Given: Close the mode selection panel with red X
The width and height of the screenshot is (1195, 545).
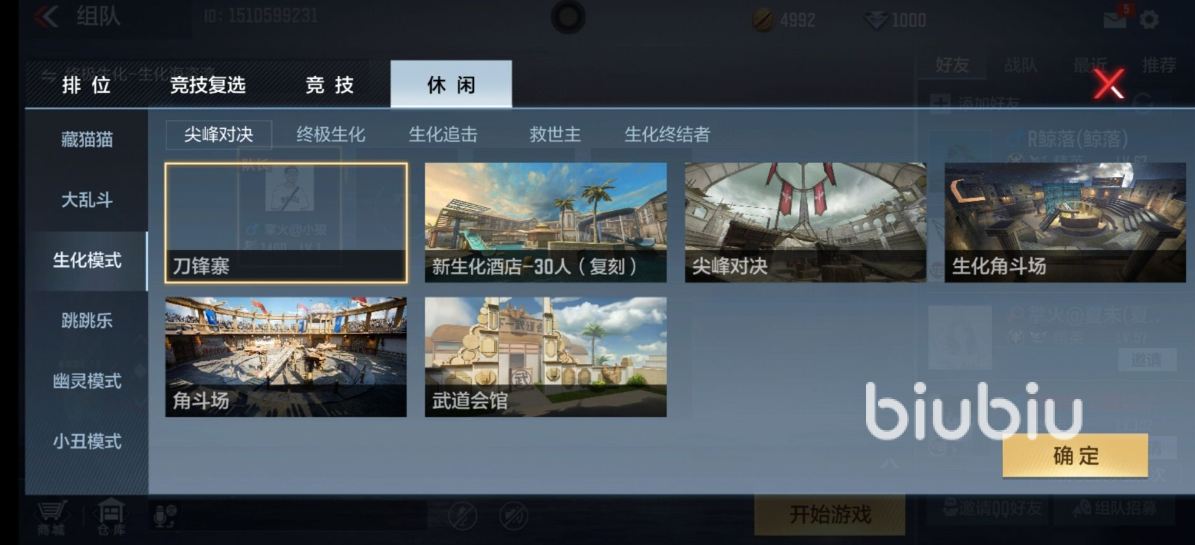Looking at the screenshot, I should click(x=1109, y=83).
